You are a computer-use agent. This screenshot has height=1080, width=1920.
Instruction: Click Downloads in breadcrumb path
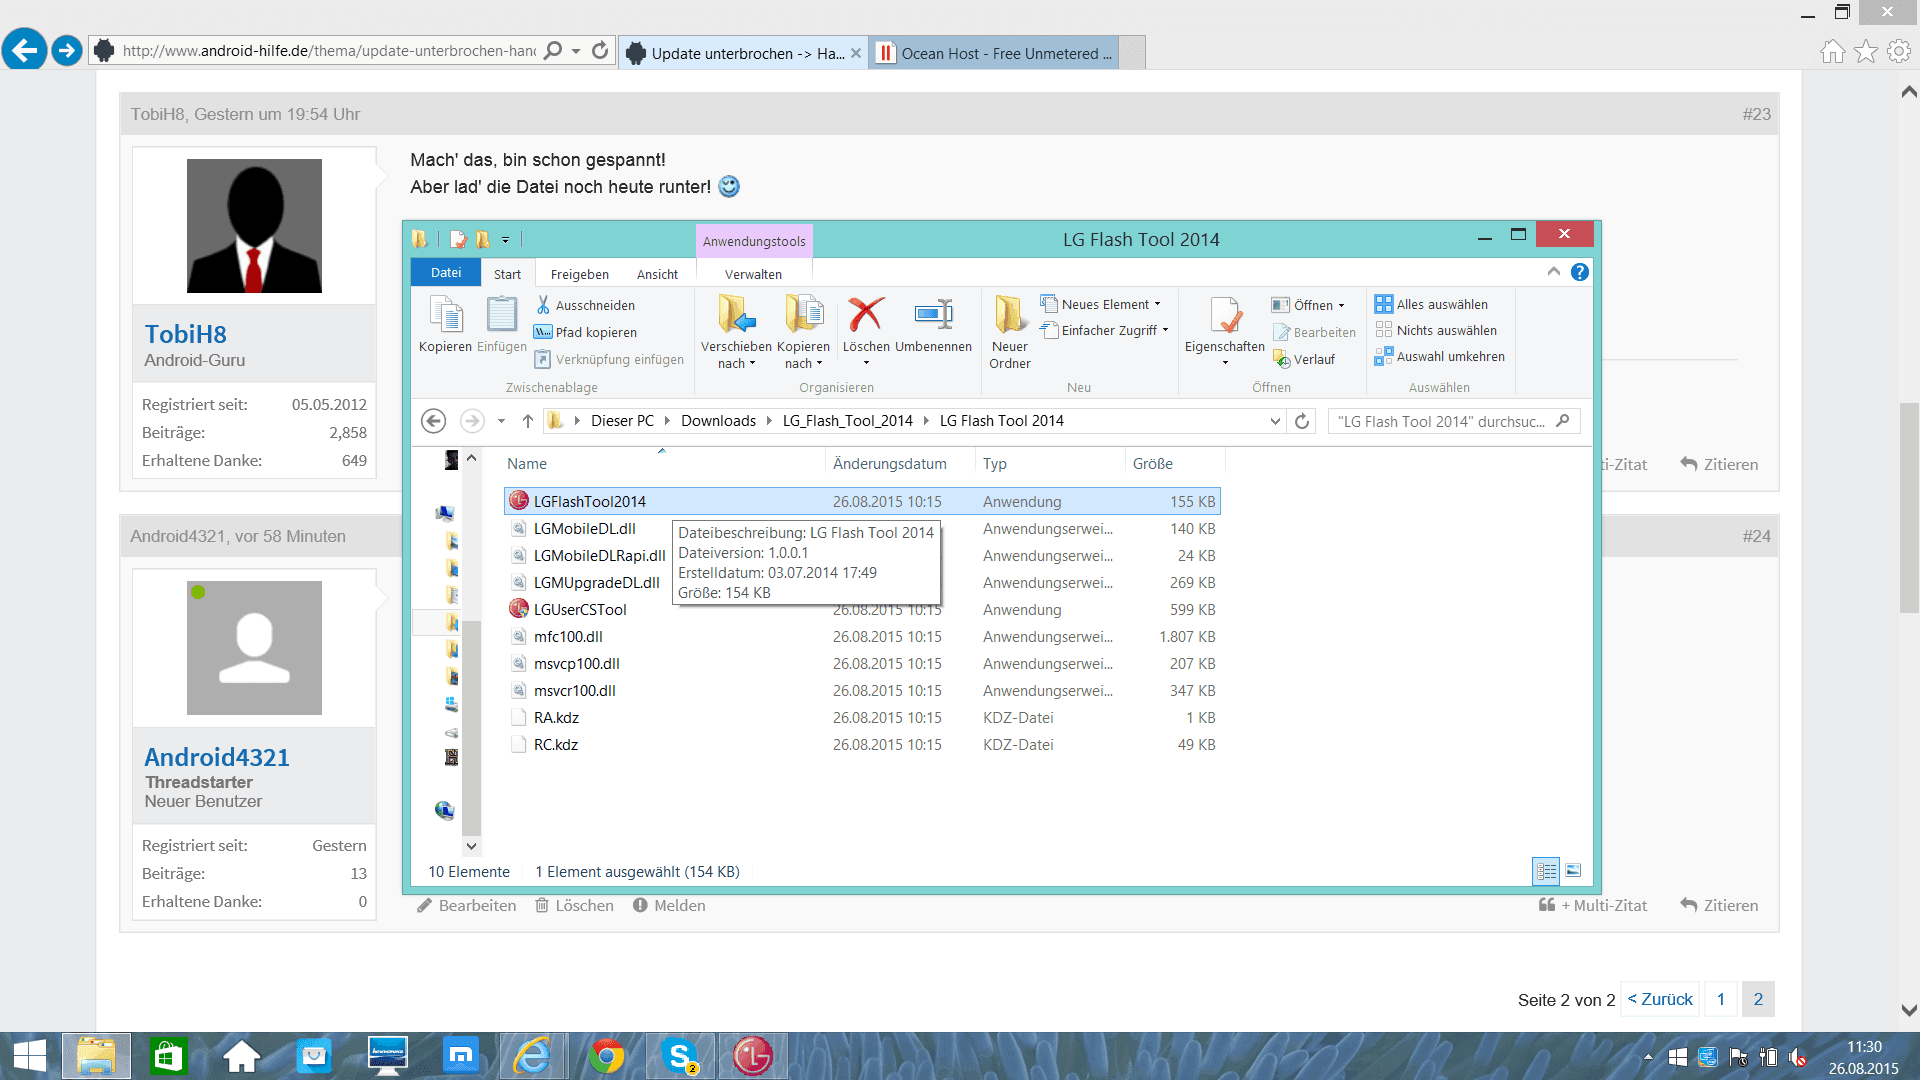click(718, 421)
